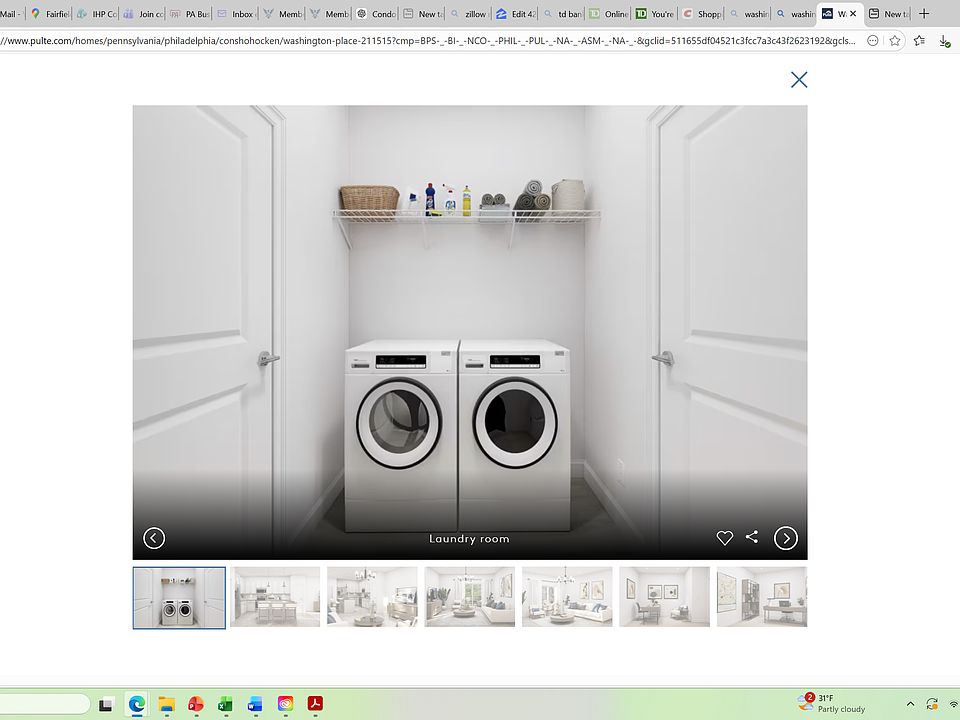Viewport: 960px width, 720px height.
Task: Open Excel from the taskbar
Action: pyautogui.click(x=225, y=704)
